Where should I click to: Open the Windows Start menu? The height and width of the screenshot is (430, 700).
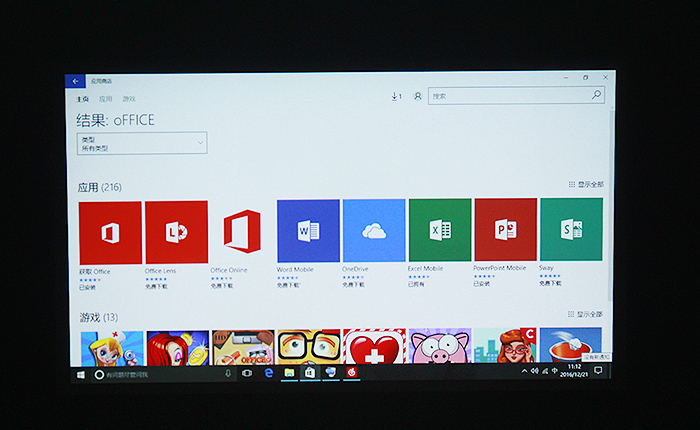point(80,373)
